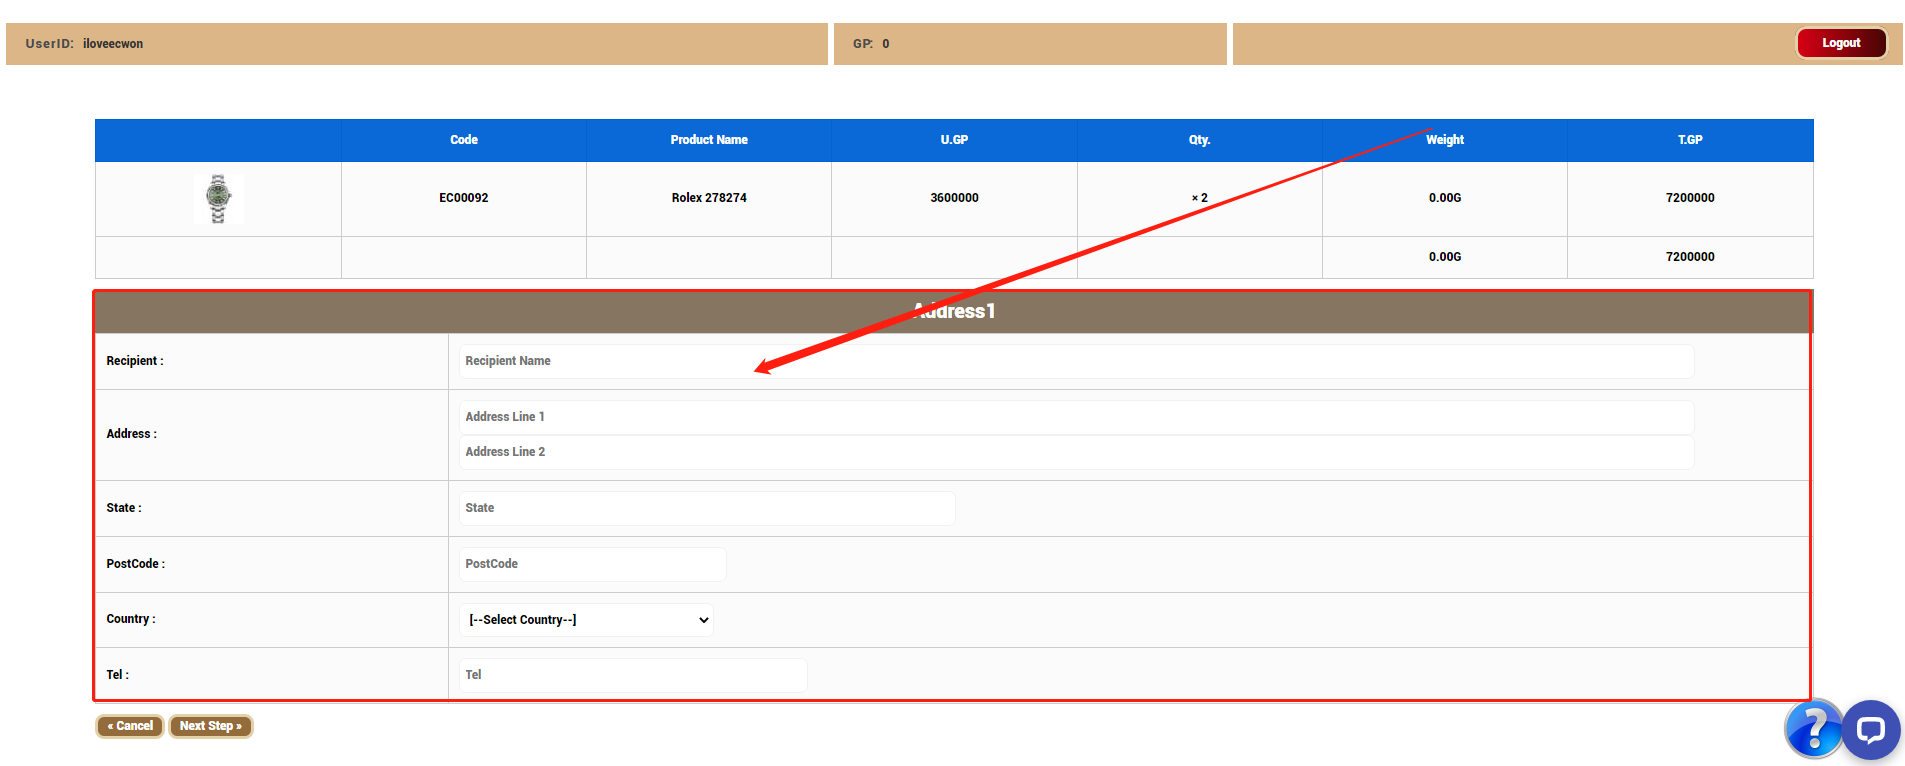Click the blue question mark help icon
This screenshot has height=766, width=1905.
(x=1812, y=728)
